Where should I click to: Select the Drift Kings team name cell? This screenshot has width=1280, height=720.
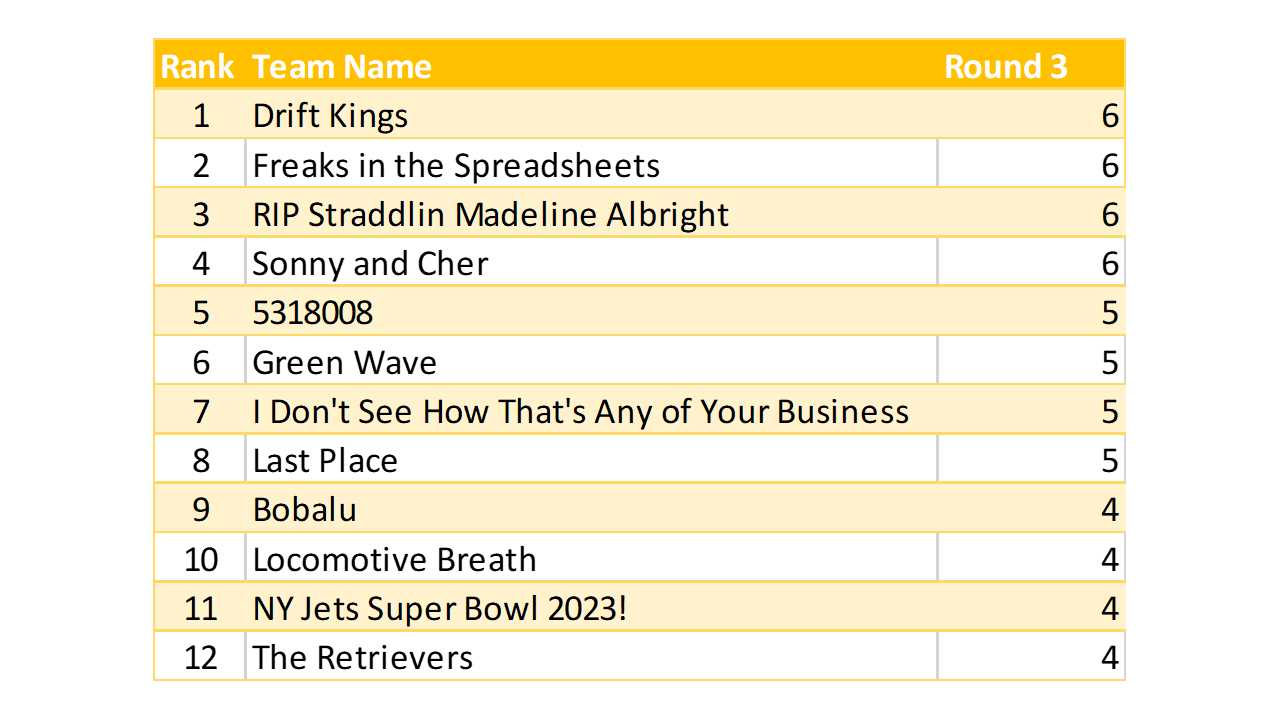(330, 116)
